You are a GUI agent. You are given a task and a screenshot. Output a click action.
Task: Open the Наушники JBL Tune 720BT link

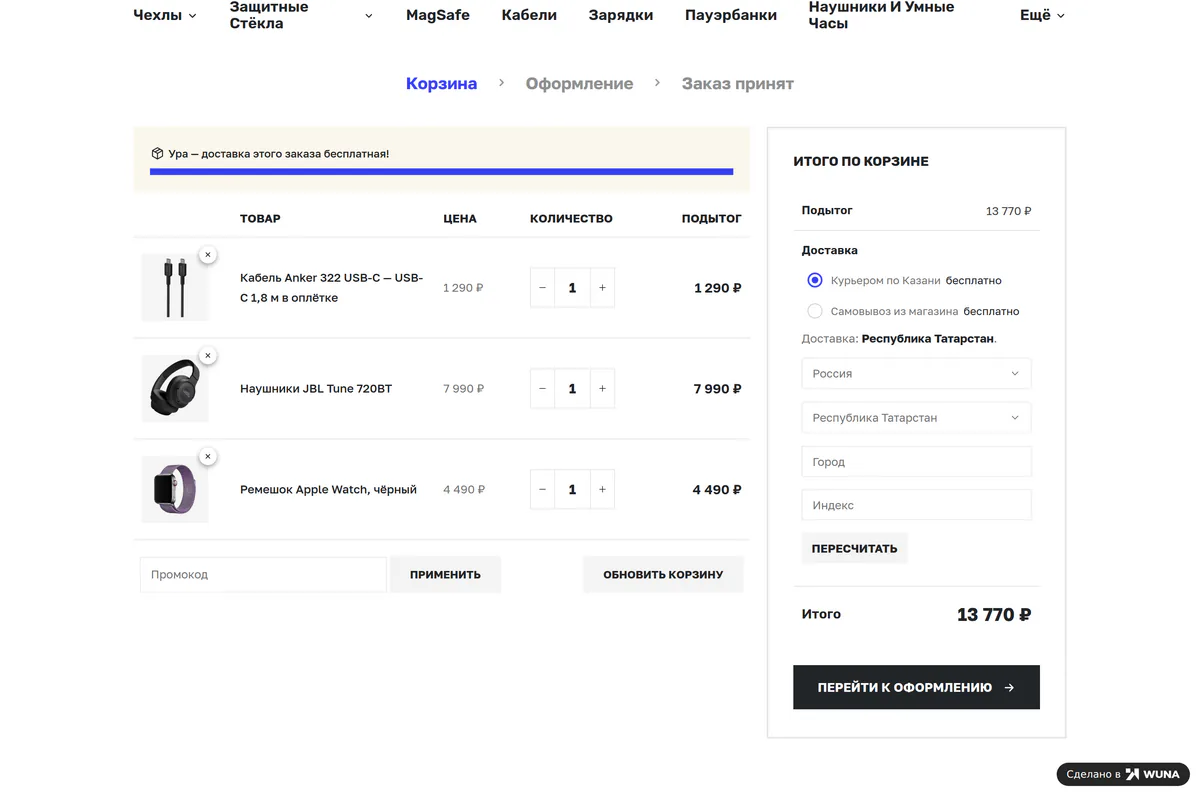[316, 389]
